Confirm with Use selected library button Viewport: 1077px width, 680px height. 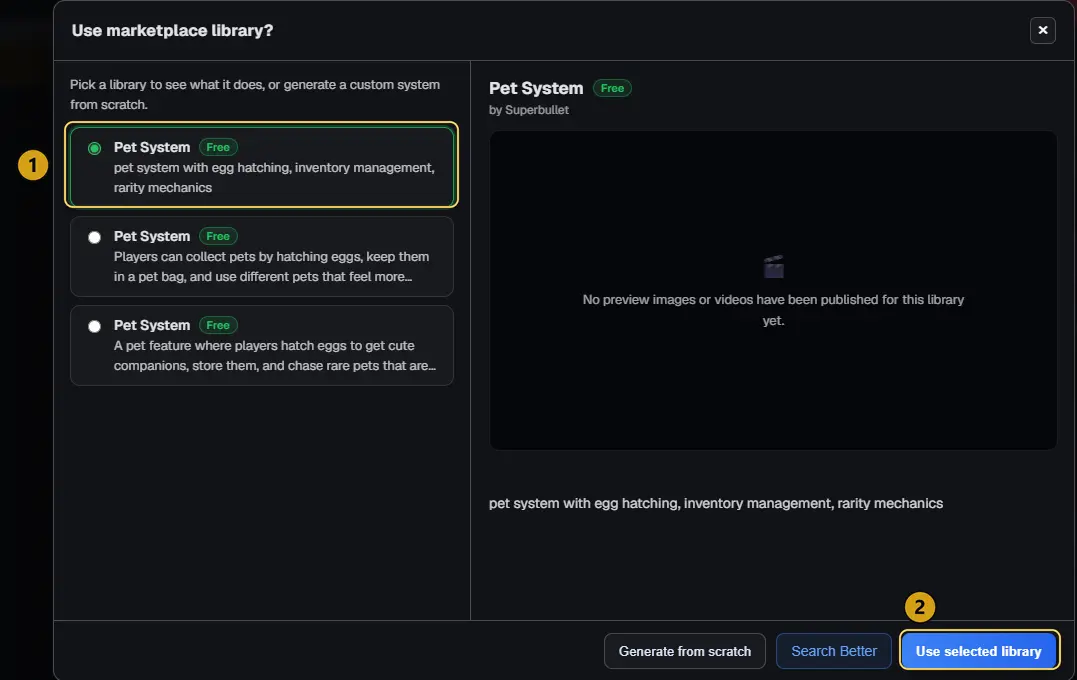(x=979, y=651)
